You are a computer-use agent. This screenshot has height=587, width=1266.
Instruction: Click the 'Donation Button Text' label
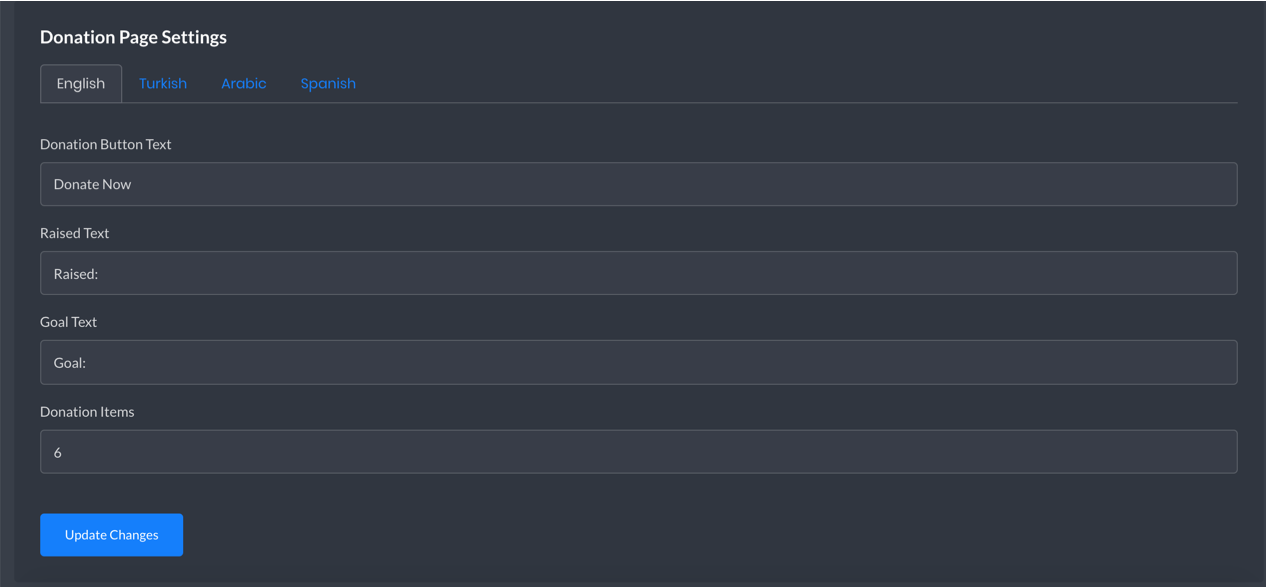pos(106,144)
